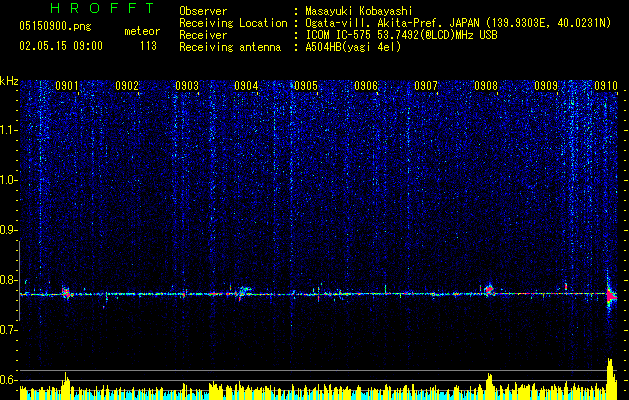629x400 pixels.
Task: Click the Receiving antenna label
Action: (230, 47)
